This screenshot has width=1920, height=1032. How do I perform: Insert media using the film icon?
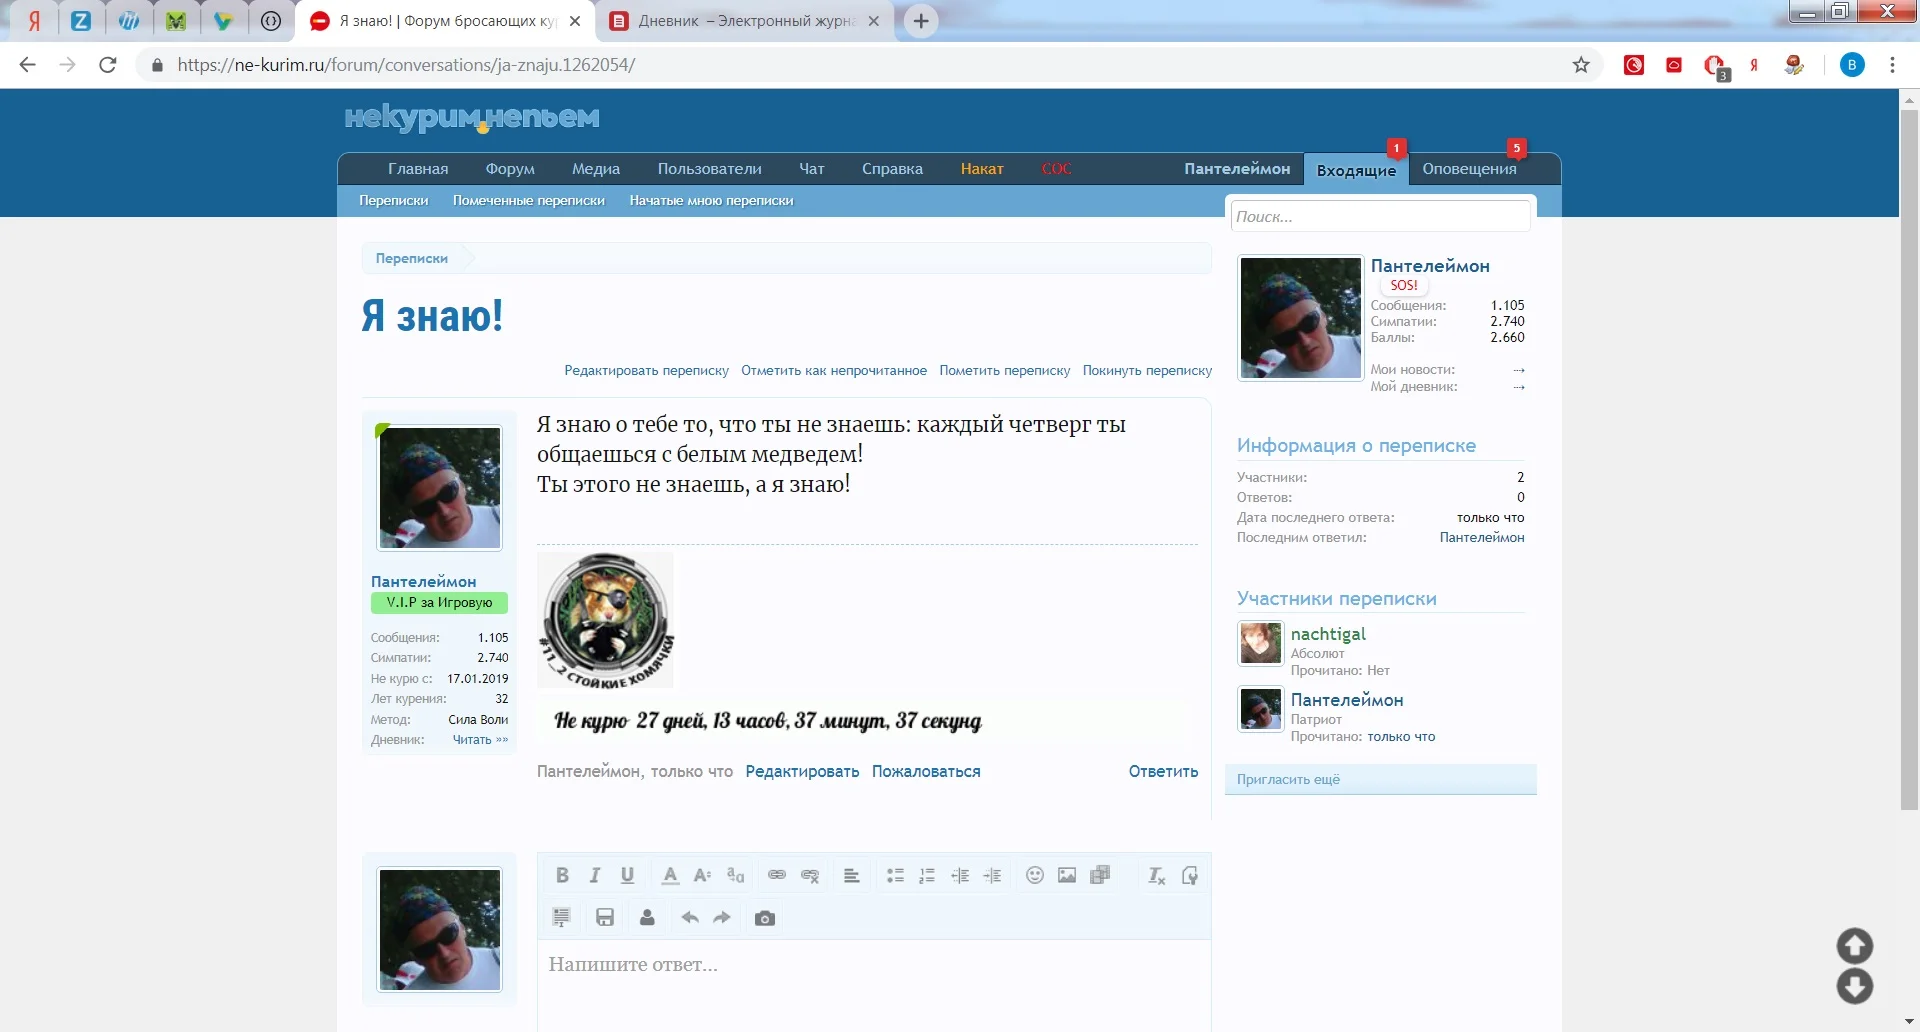[x=1100, y=876]
